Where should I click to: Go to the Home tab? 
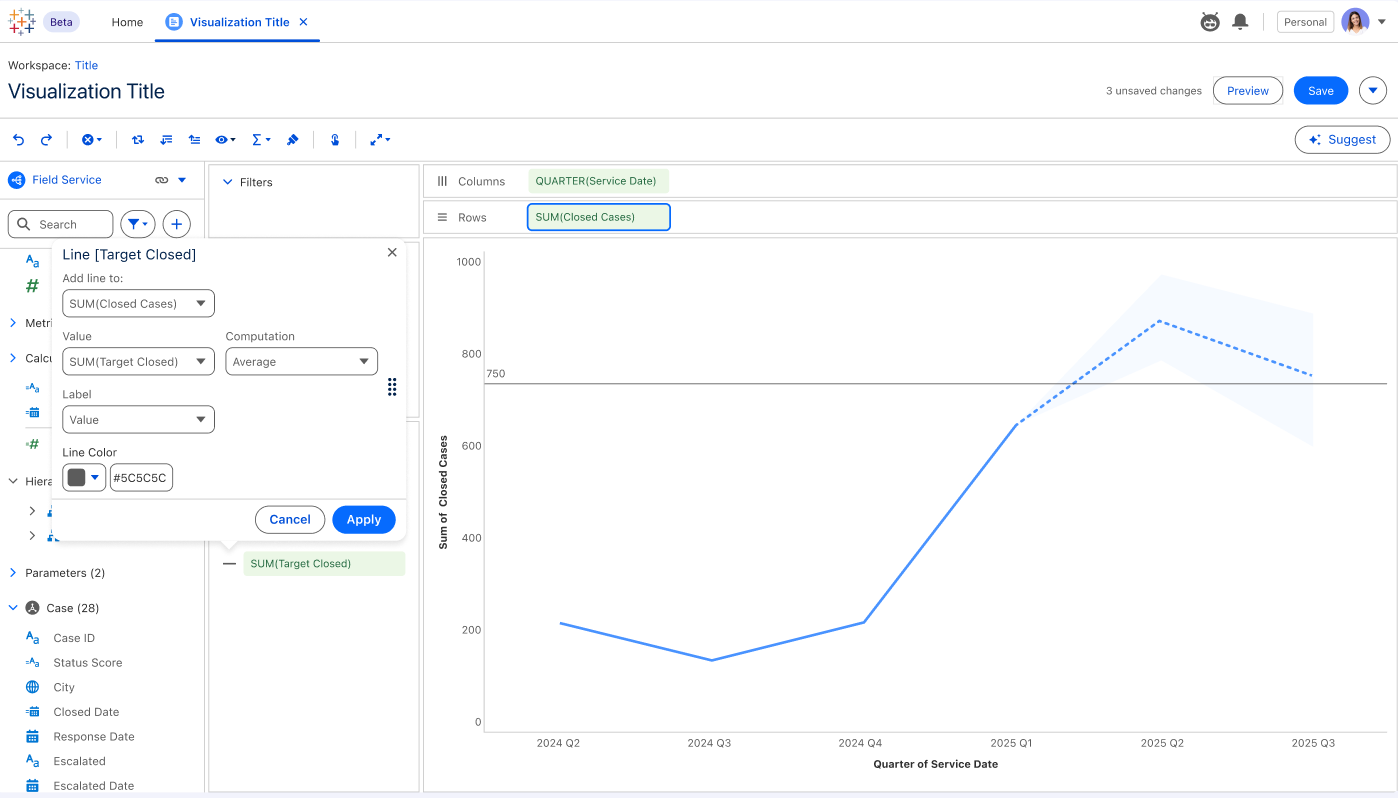(x=127, y=22)
